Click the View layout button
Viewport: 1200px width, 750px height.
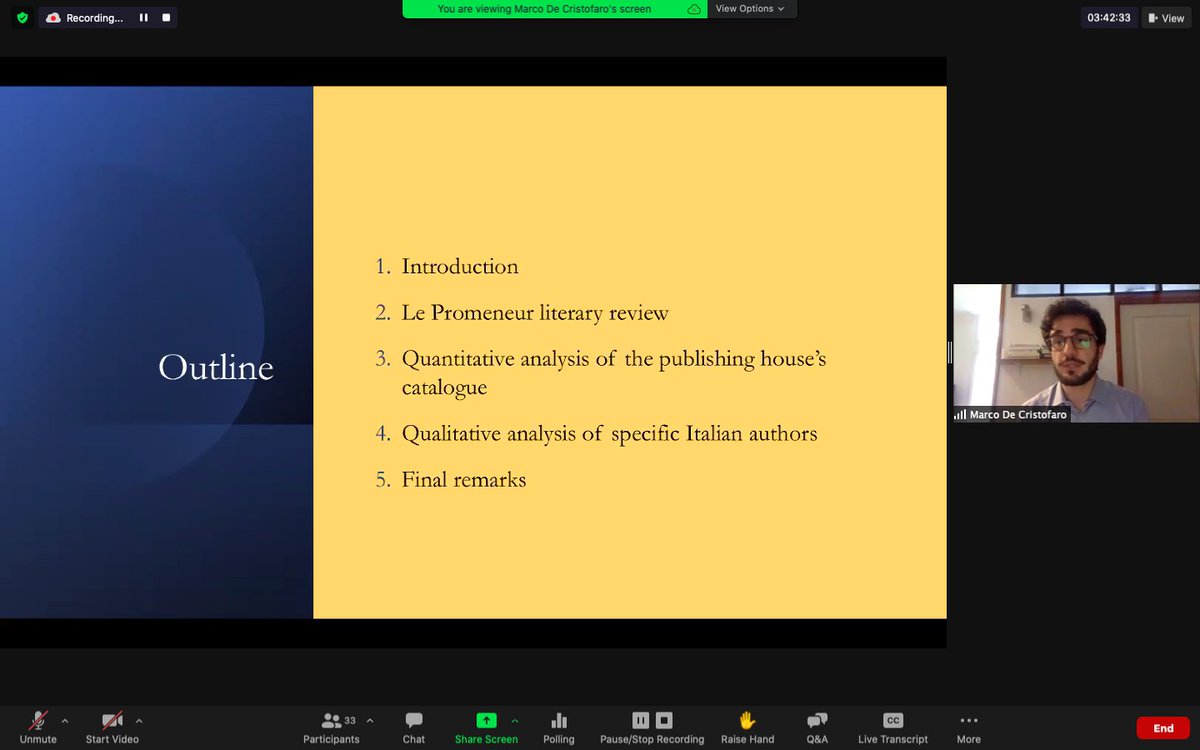tap(1167, 18)
